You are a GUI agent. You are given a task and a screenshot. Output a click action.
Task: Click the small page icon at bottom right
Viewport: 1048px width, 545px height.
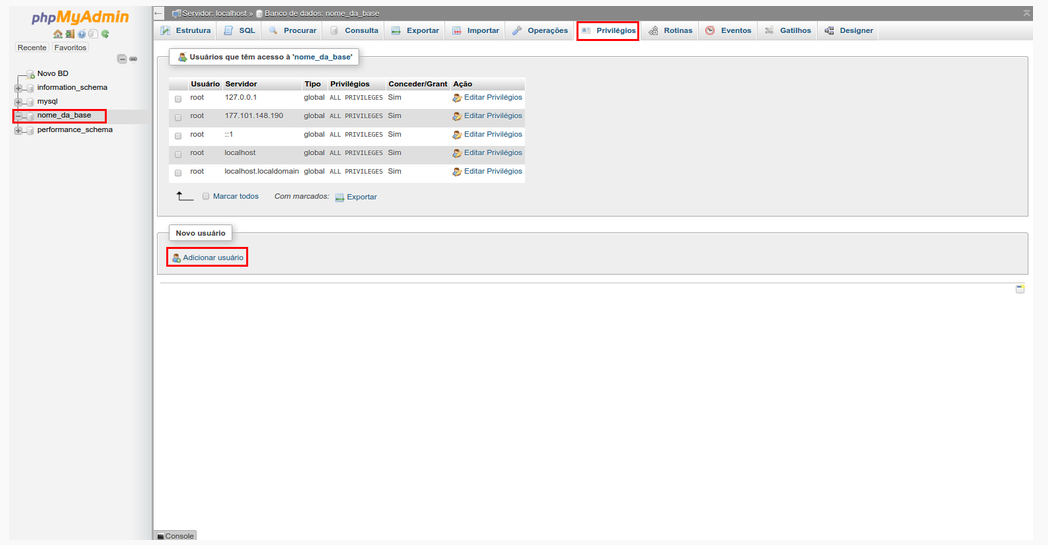click(x=1020, y=289)
